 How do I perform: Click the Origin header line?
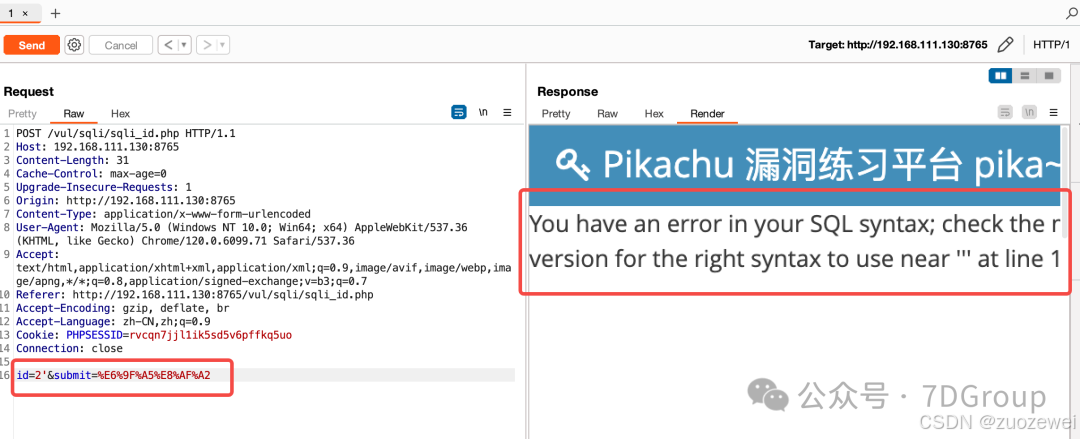coord(126,201)
